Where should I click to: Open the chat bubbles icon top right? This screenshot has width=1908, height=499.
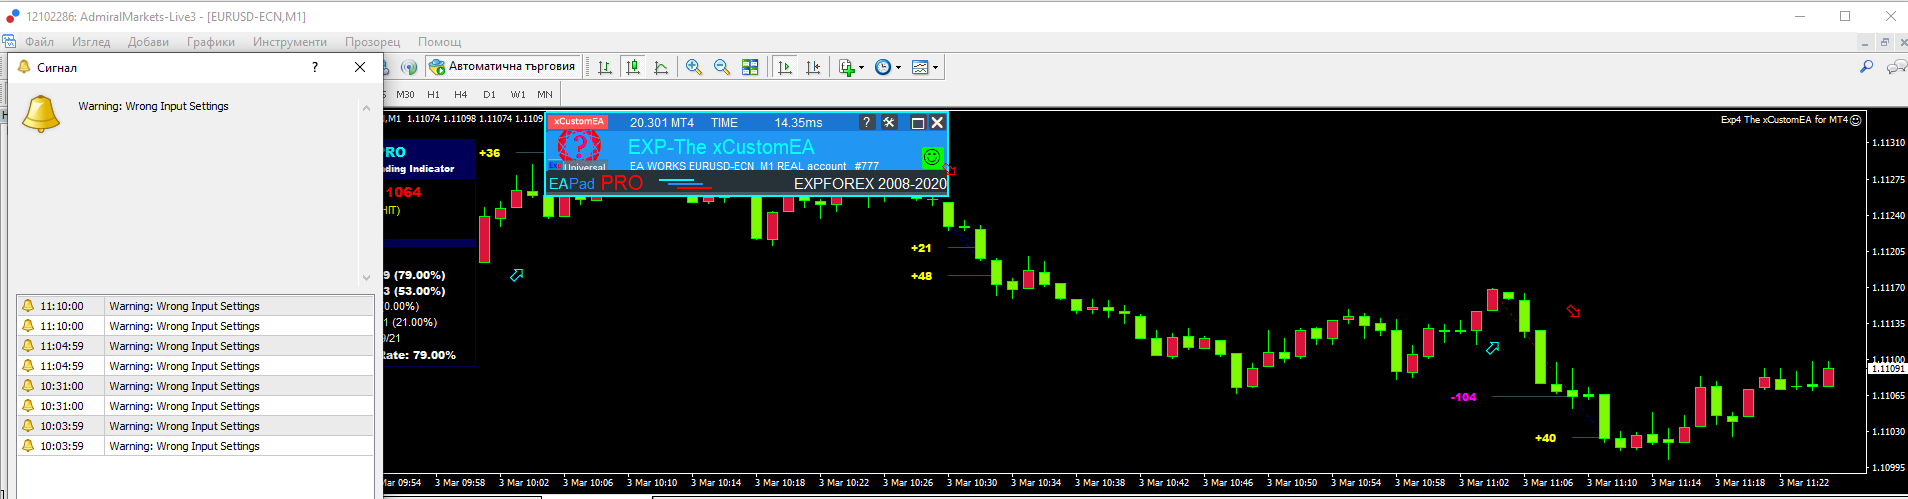(1896, 67)
